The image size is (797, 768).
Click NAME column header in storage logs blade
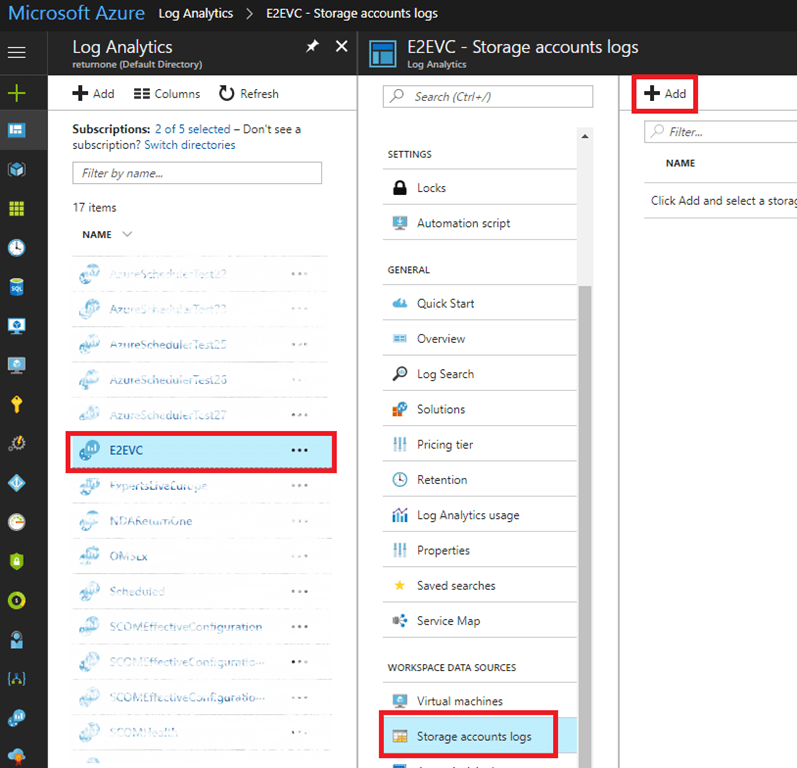click(680, 163)
